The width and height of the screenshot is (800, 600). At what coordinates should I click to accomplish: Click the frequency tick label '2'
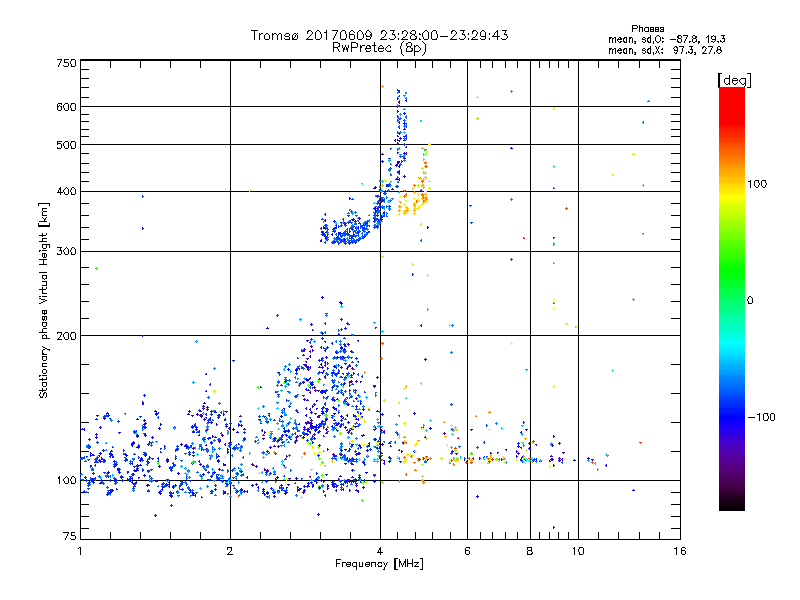(230, 551)
